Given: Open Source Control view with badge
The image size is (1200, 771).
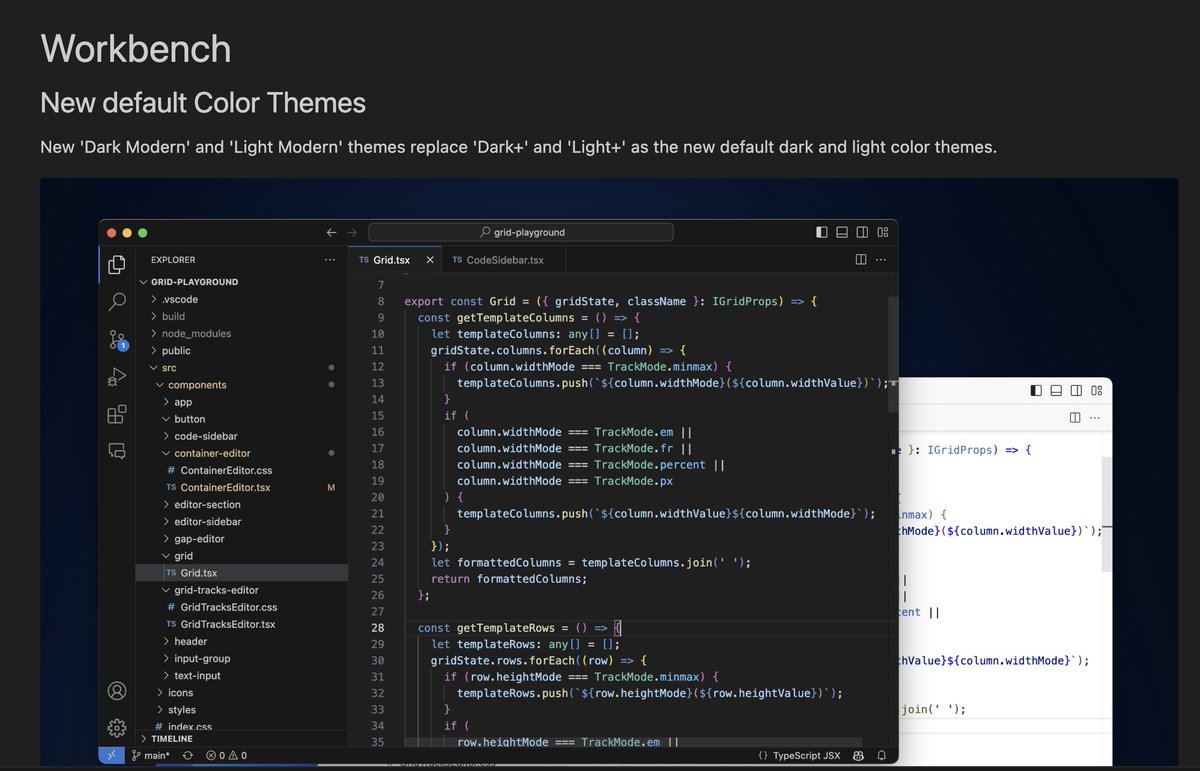Looking at the screenshot, I should click(x=117, y=339).
